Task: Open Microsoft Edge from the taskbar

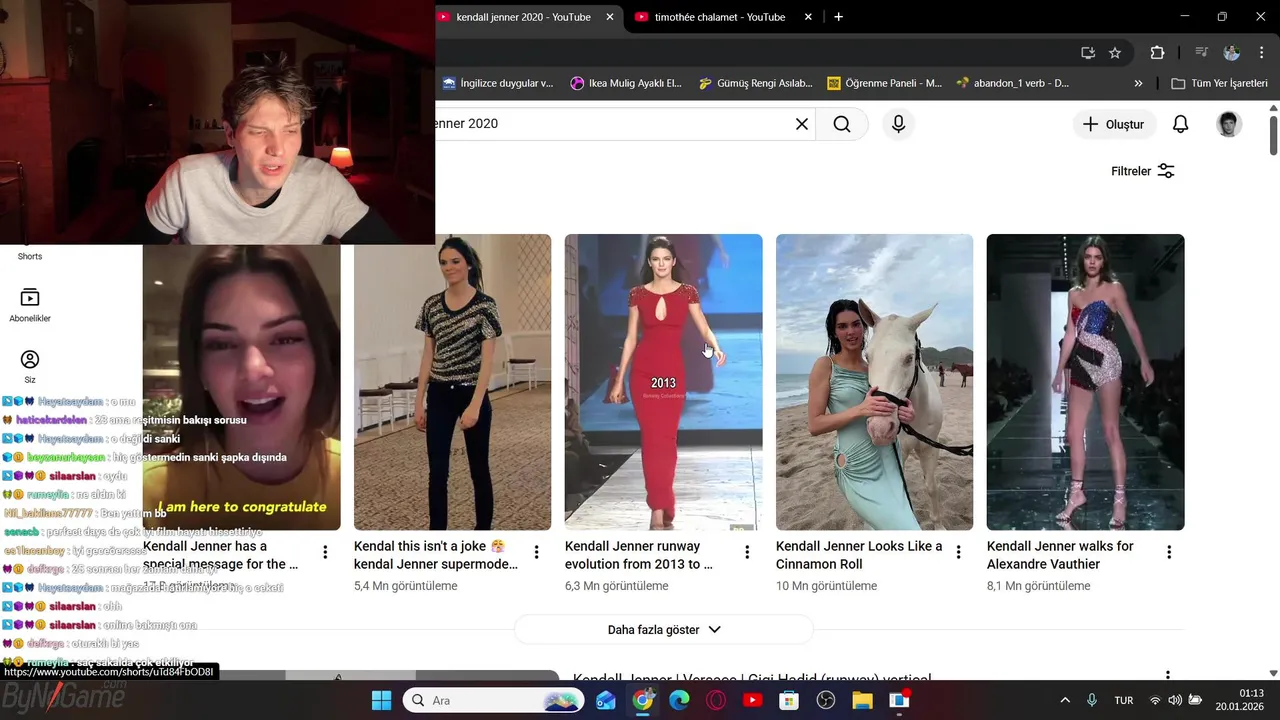Action: [679, 700]
